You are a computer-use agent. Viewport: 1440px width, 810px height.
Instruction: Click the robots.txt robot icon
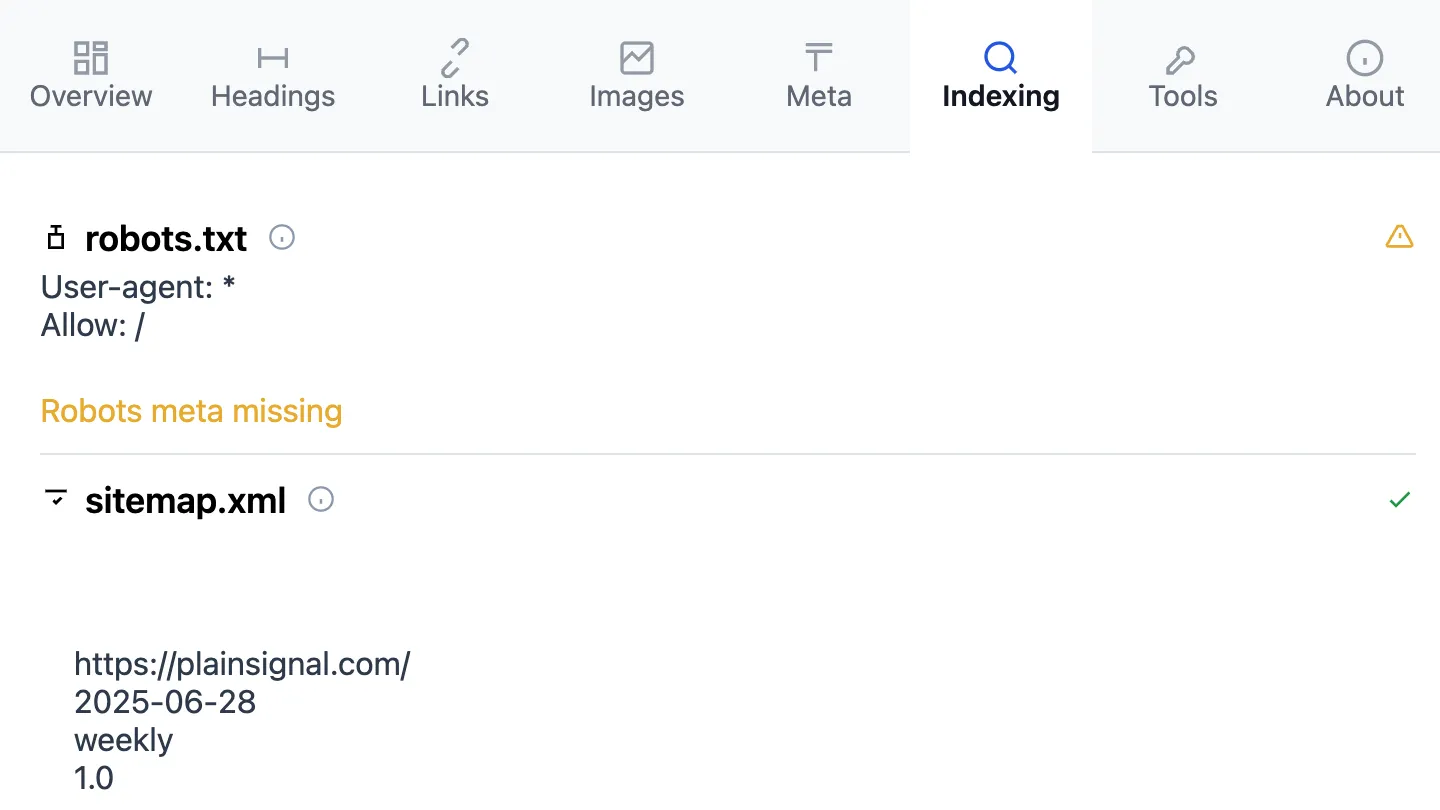click(x=56, y=238)
